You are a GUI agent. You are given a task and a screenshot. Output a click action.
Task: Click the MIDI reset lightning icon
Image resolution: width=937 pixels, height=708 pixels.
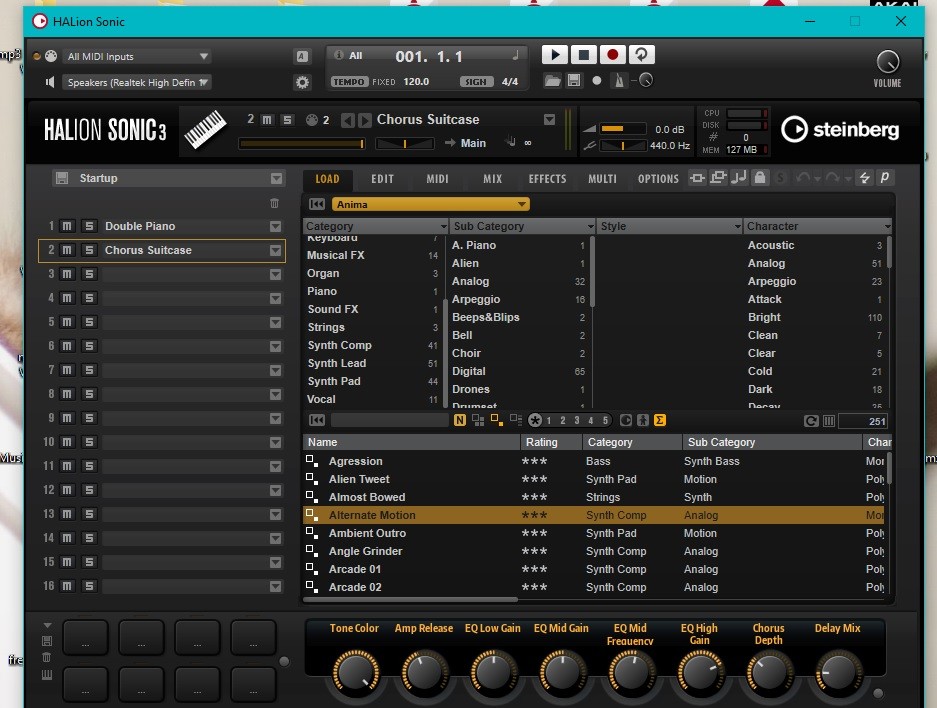865,177
